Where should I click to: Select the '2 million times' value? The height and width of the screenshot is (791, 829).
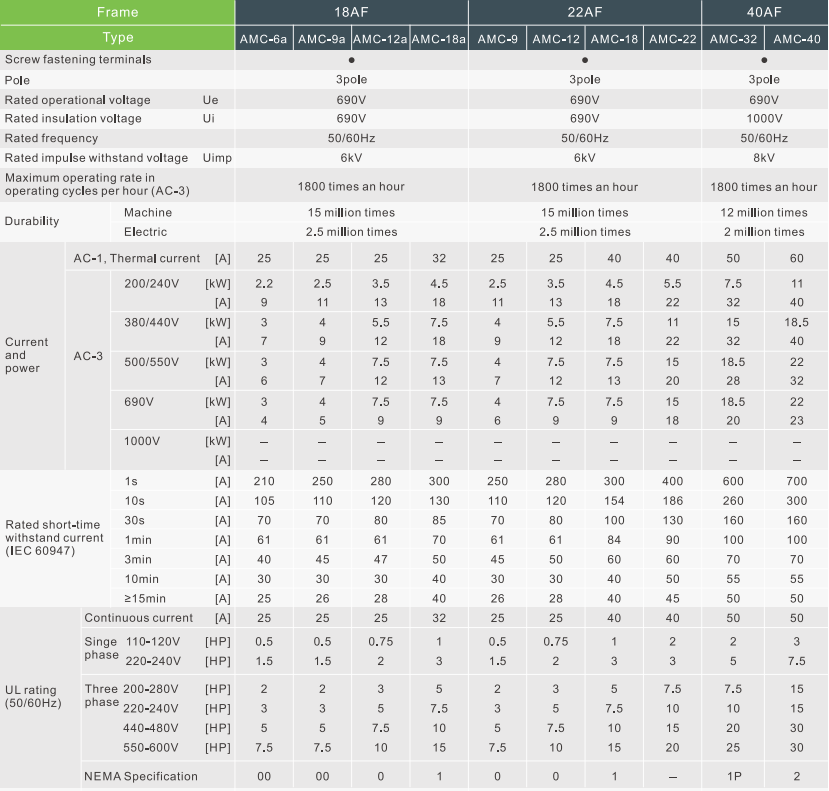(x=764, y=232)
